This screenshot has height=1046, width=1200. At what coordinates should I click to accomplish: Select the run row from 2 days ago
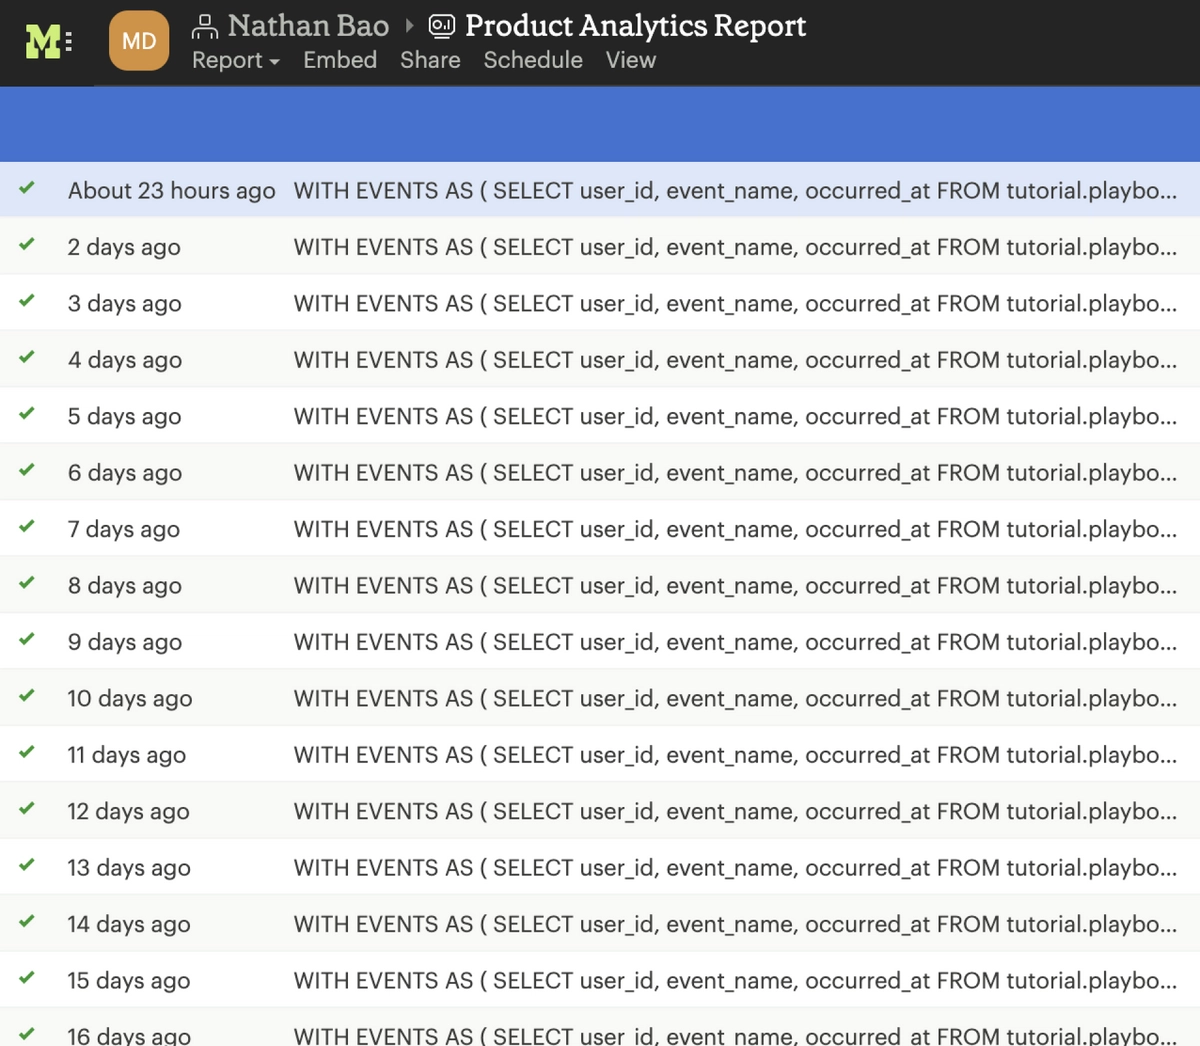[600, 247]
